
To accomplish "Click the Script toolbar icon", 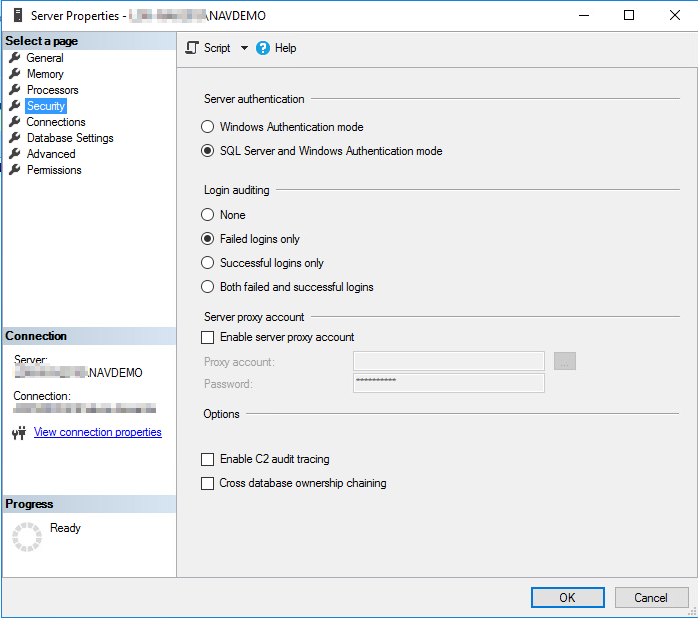I will [192, 48].
